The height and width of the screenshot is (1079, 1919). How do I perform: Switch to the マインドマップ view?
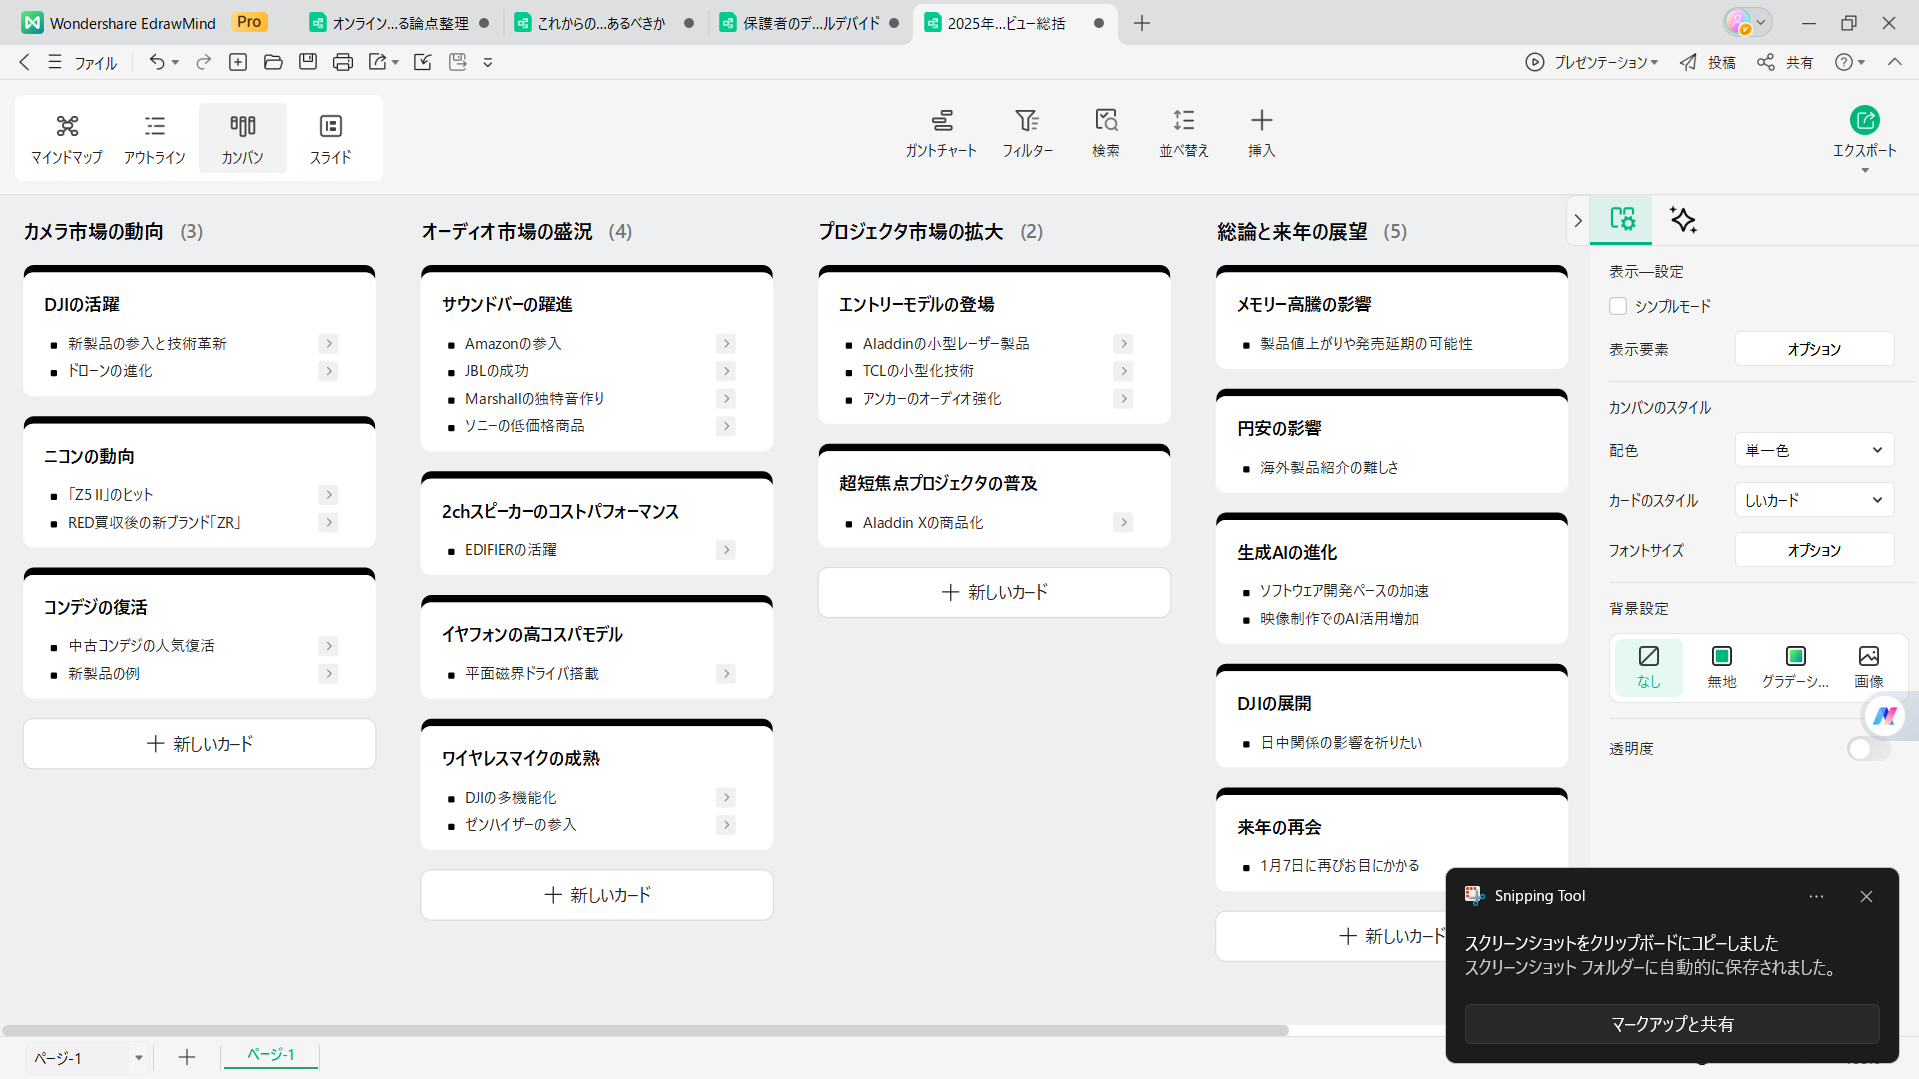coord(66,138)
